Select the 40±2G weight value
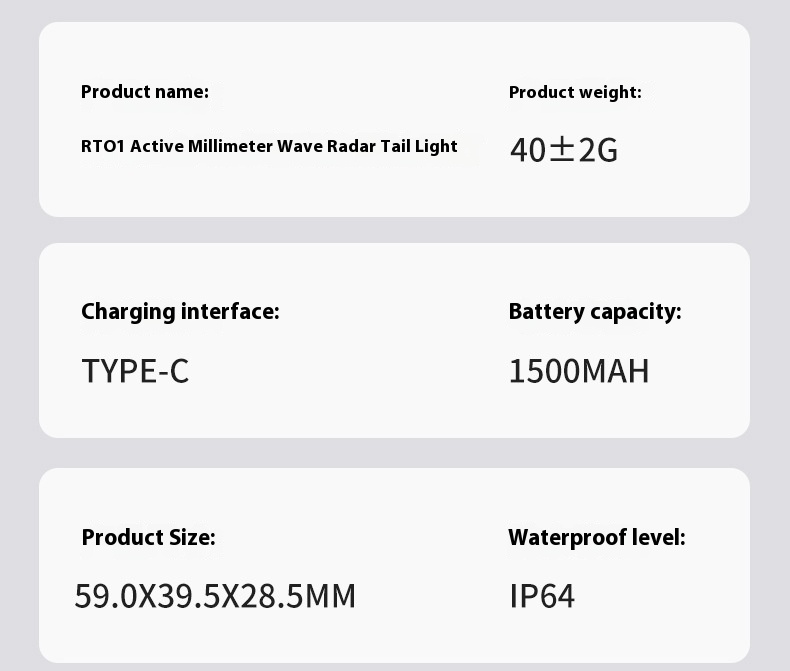790x671 pixels. pyautogui.click(x=564, y=150)
